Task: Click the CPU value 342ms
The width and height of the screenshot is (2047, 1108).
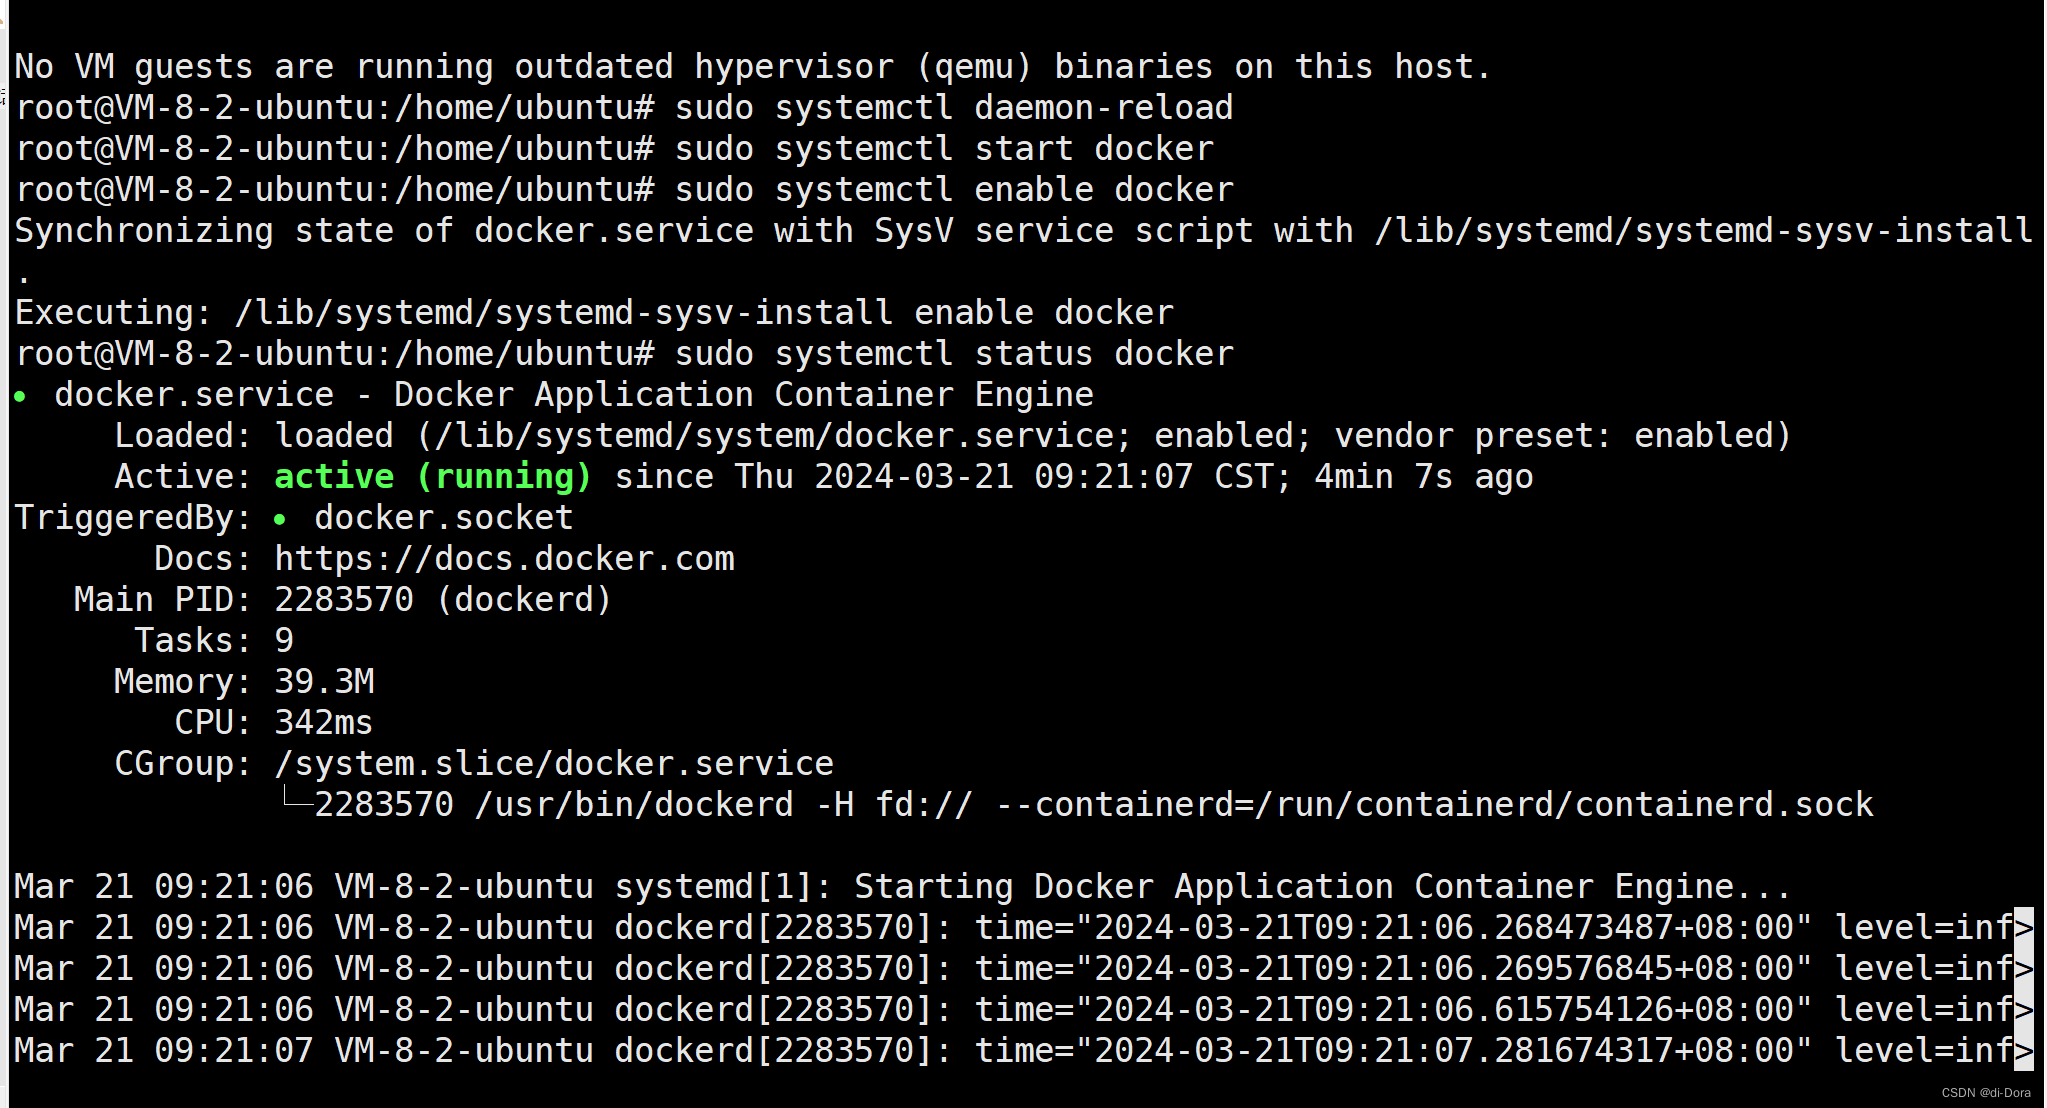Action: tap(323, 722)
